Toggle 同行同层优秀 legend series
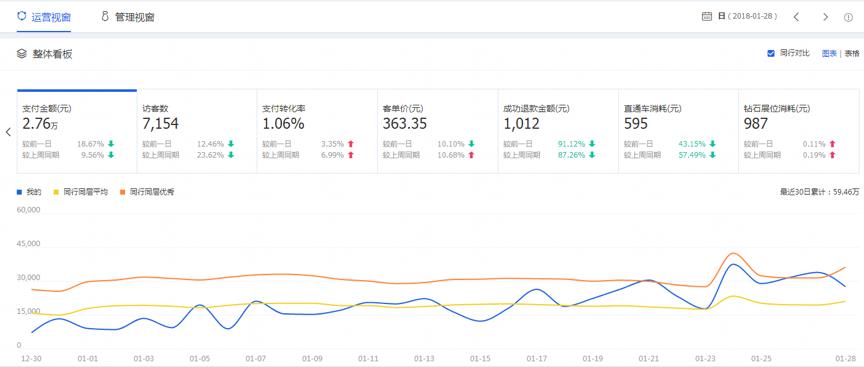 tap(147, 192)
